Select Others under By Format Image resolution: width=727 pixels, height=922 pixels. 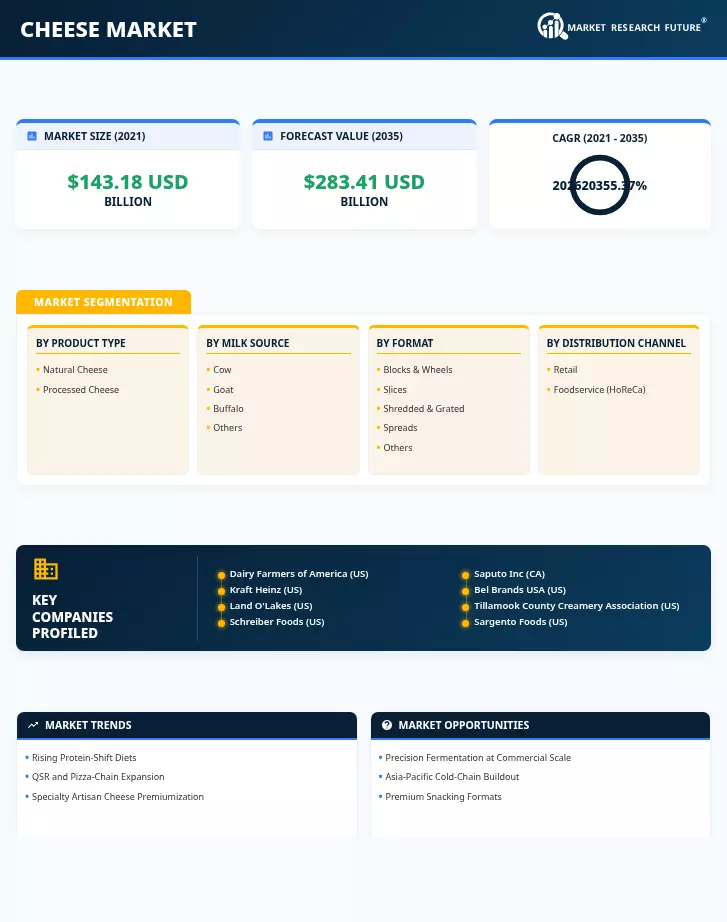(398, 448)
